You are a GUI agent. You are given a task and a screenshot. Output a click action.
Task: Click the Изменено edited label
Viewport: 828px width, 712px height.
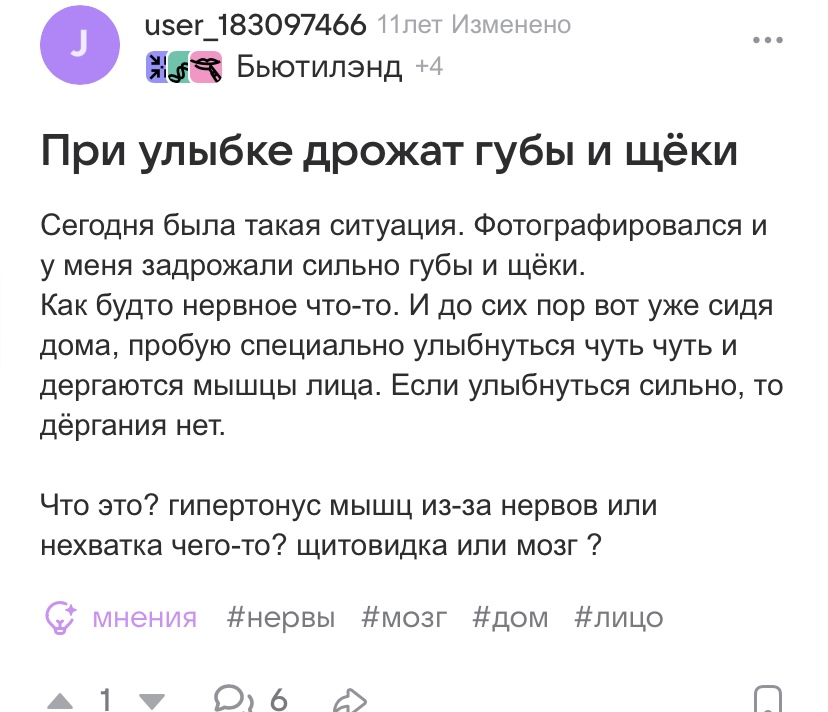pos(511,25)
